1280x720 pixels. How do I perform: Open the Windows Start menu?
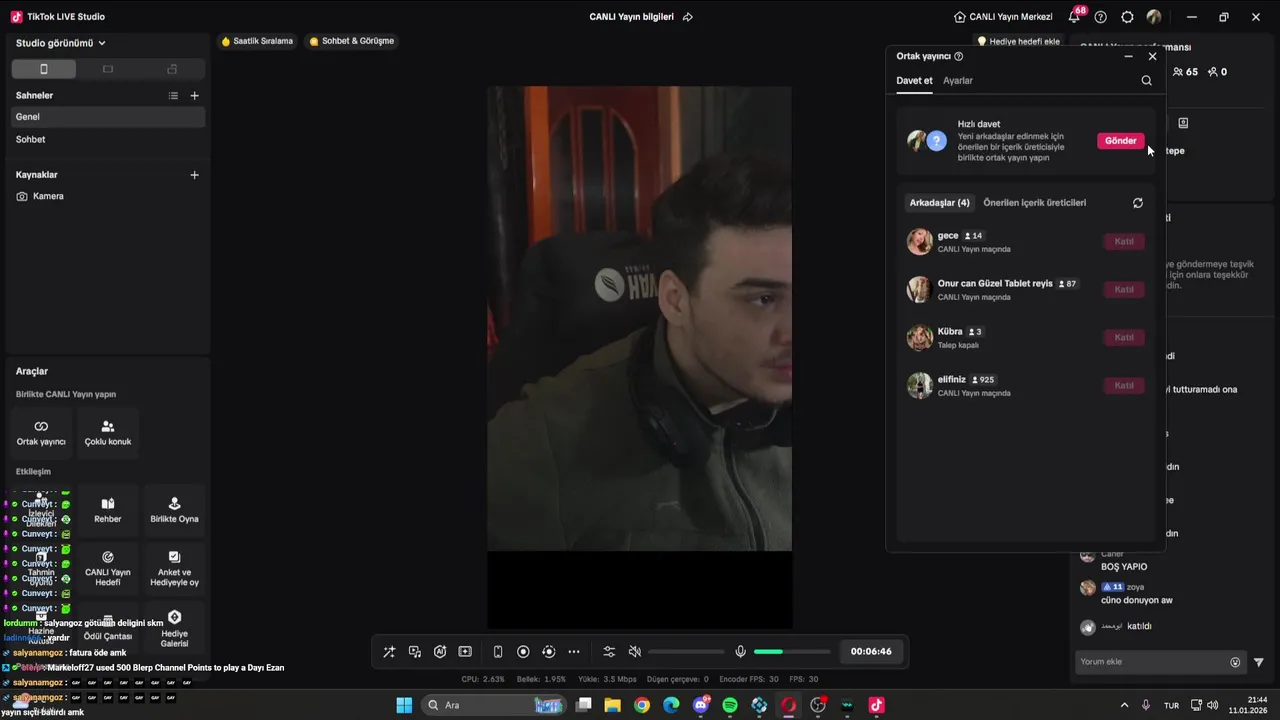[404, 705]
